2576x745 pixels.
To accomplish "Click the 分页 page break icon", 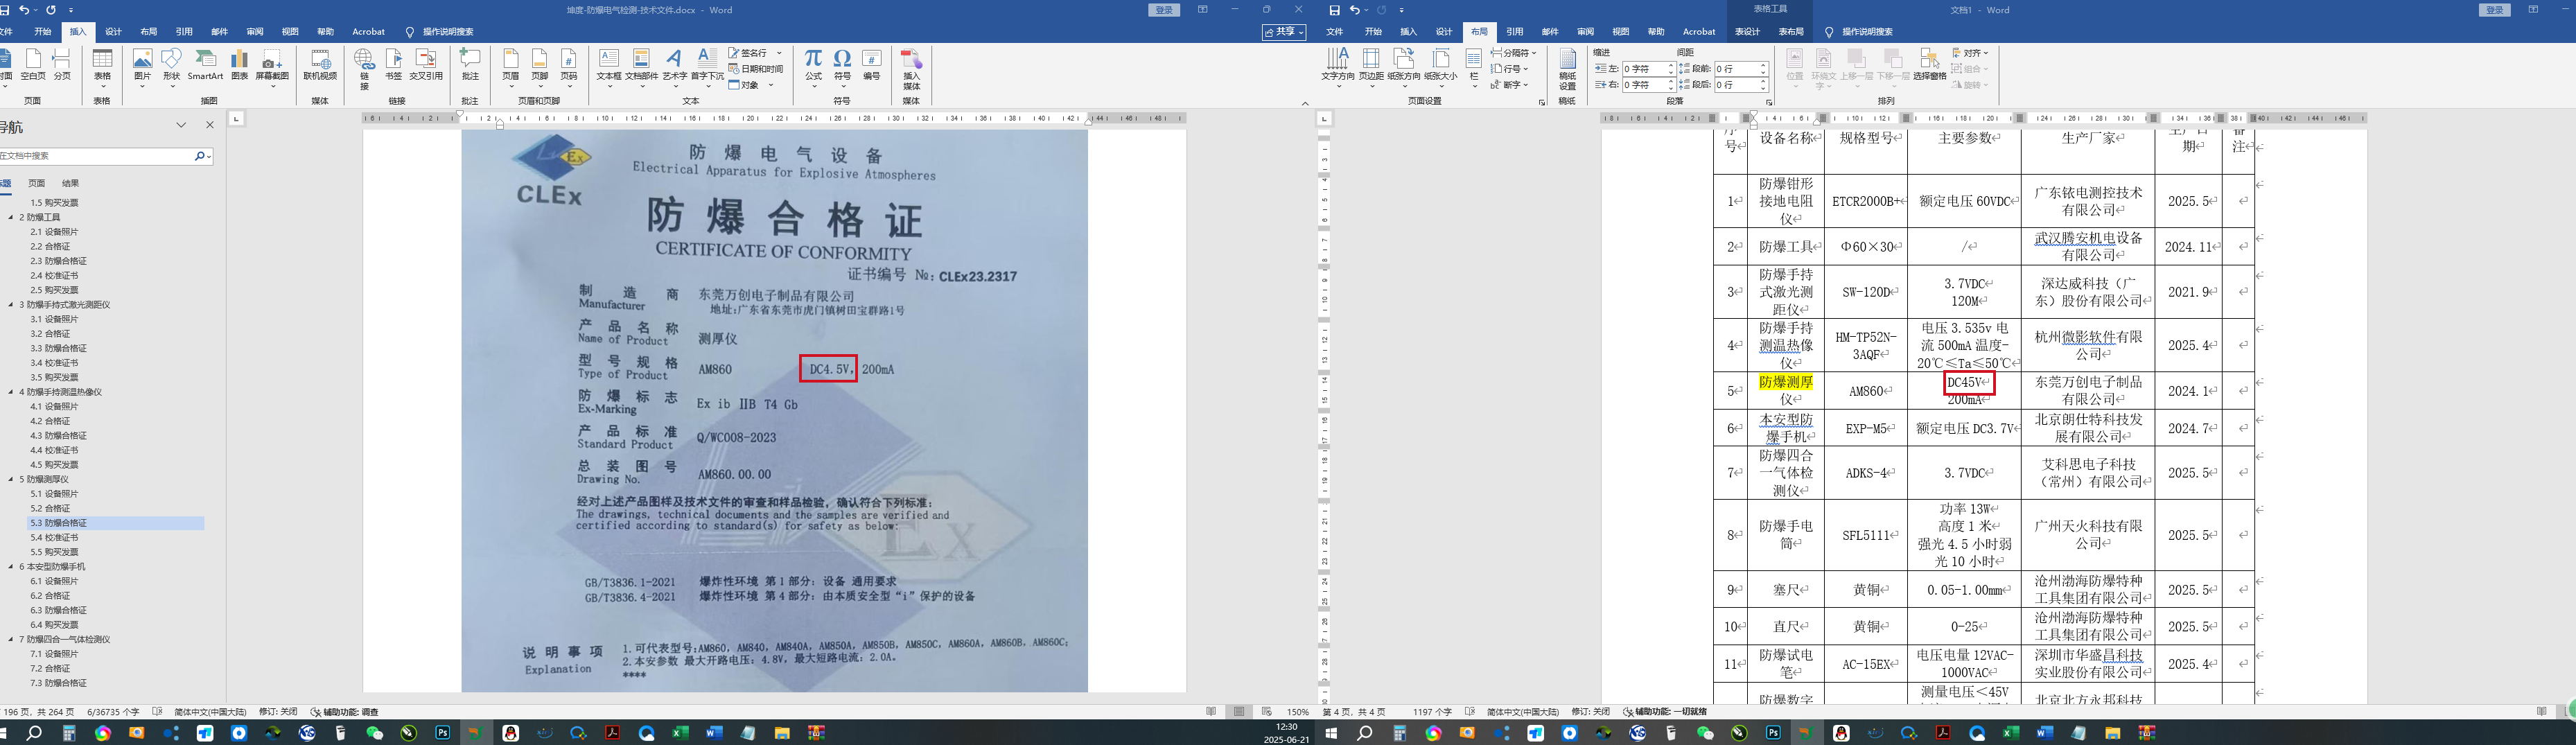I will [x=62, y=65].
